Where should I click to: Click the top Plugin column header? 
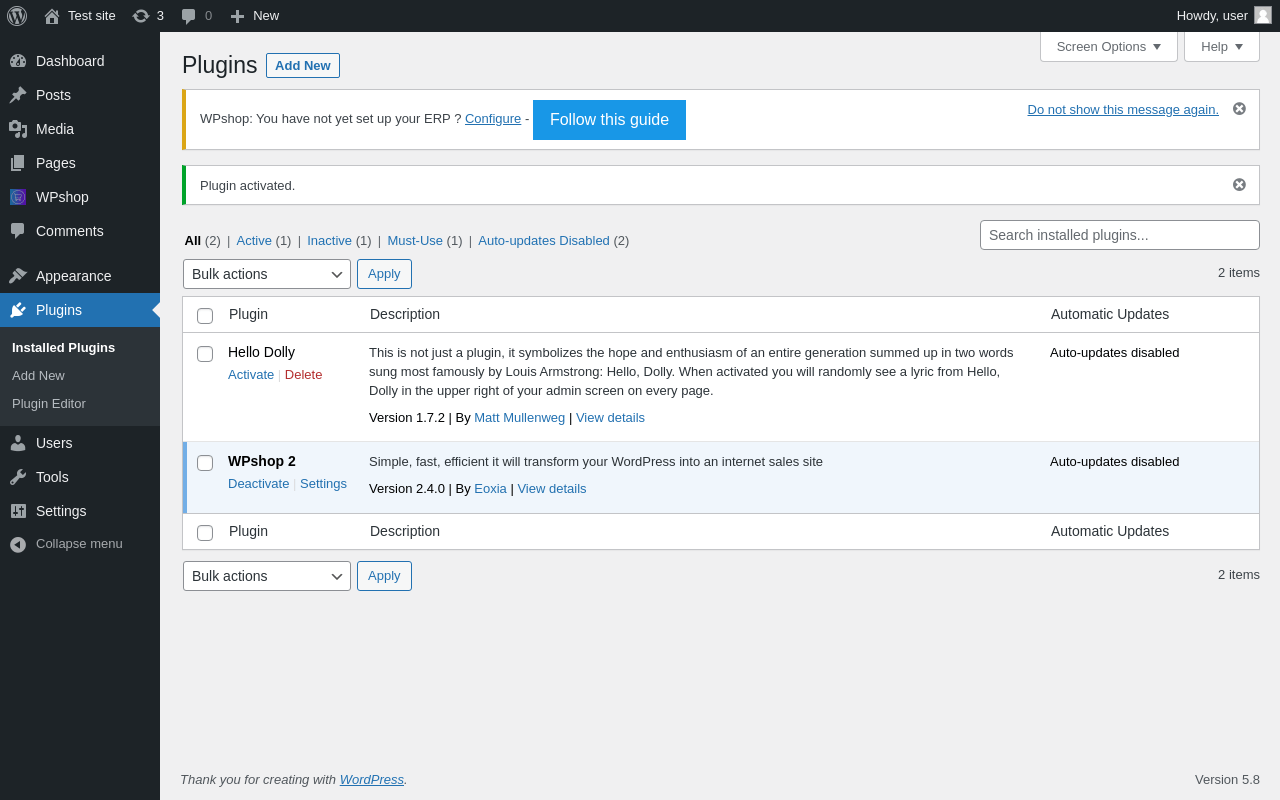pos(248,314)
